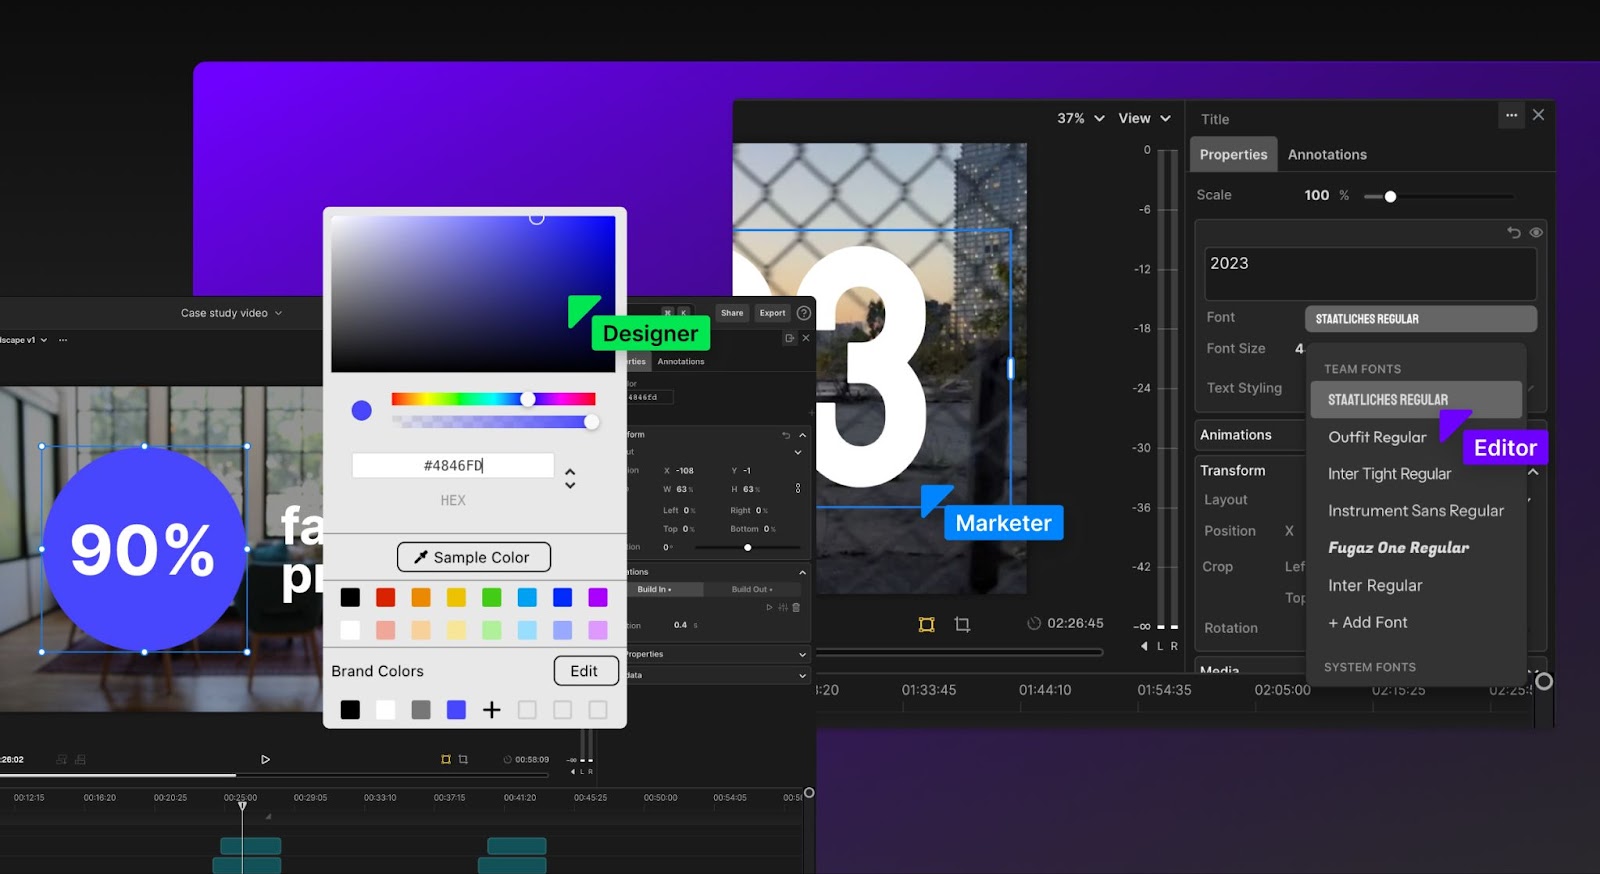Collapse the section containing Build In and Build Out
Viewport: 1600px width, 874px height.
(802, 572)
